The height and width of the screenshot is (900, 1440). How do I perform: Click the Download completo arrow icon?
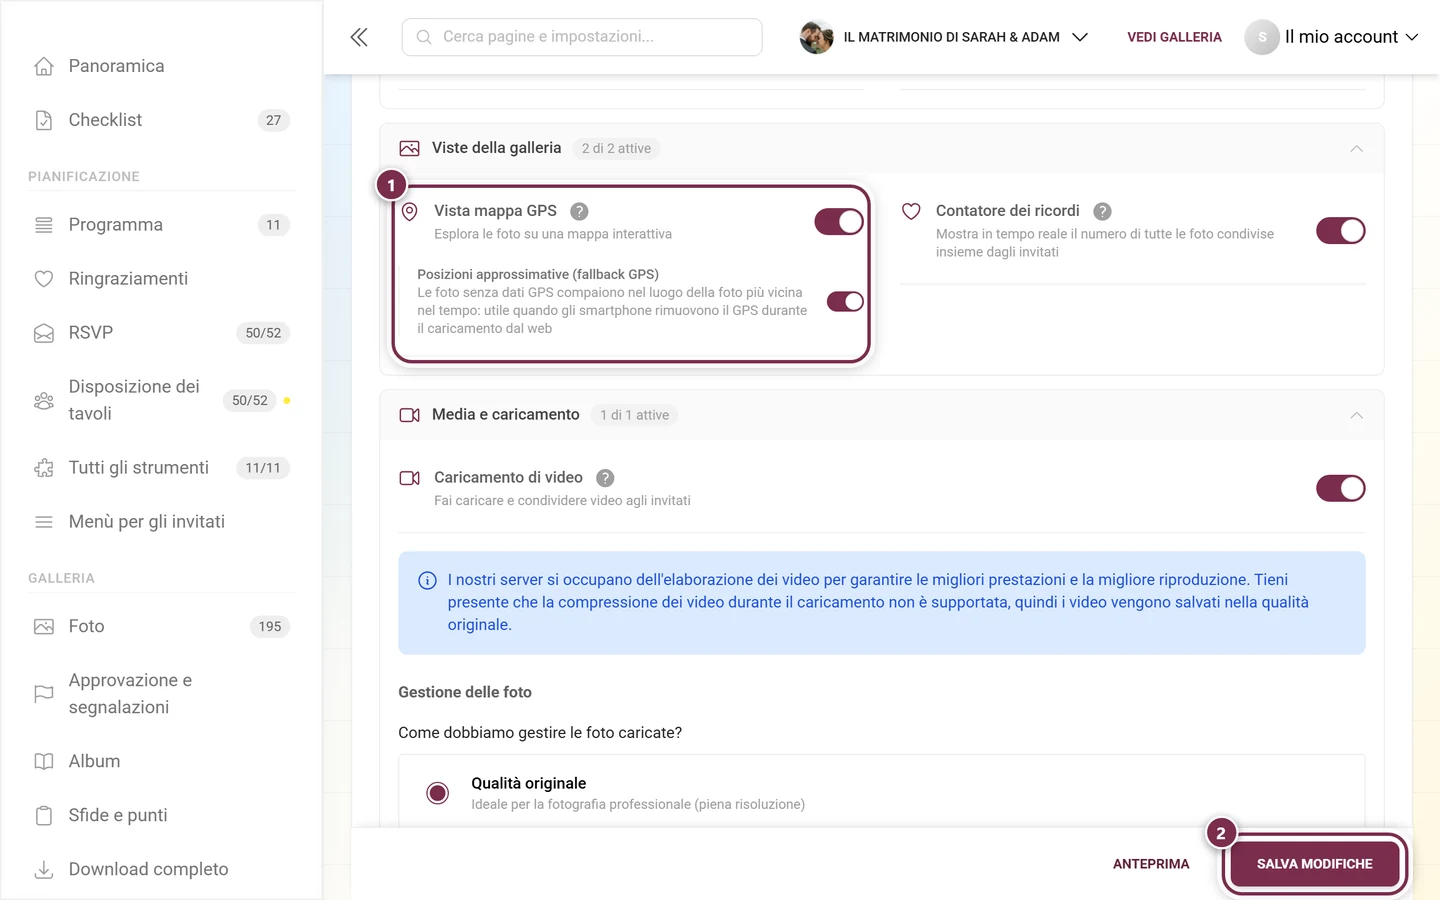point(44,870)
